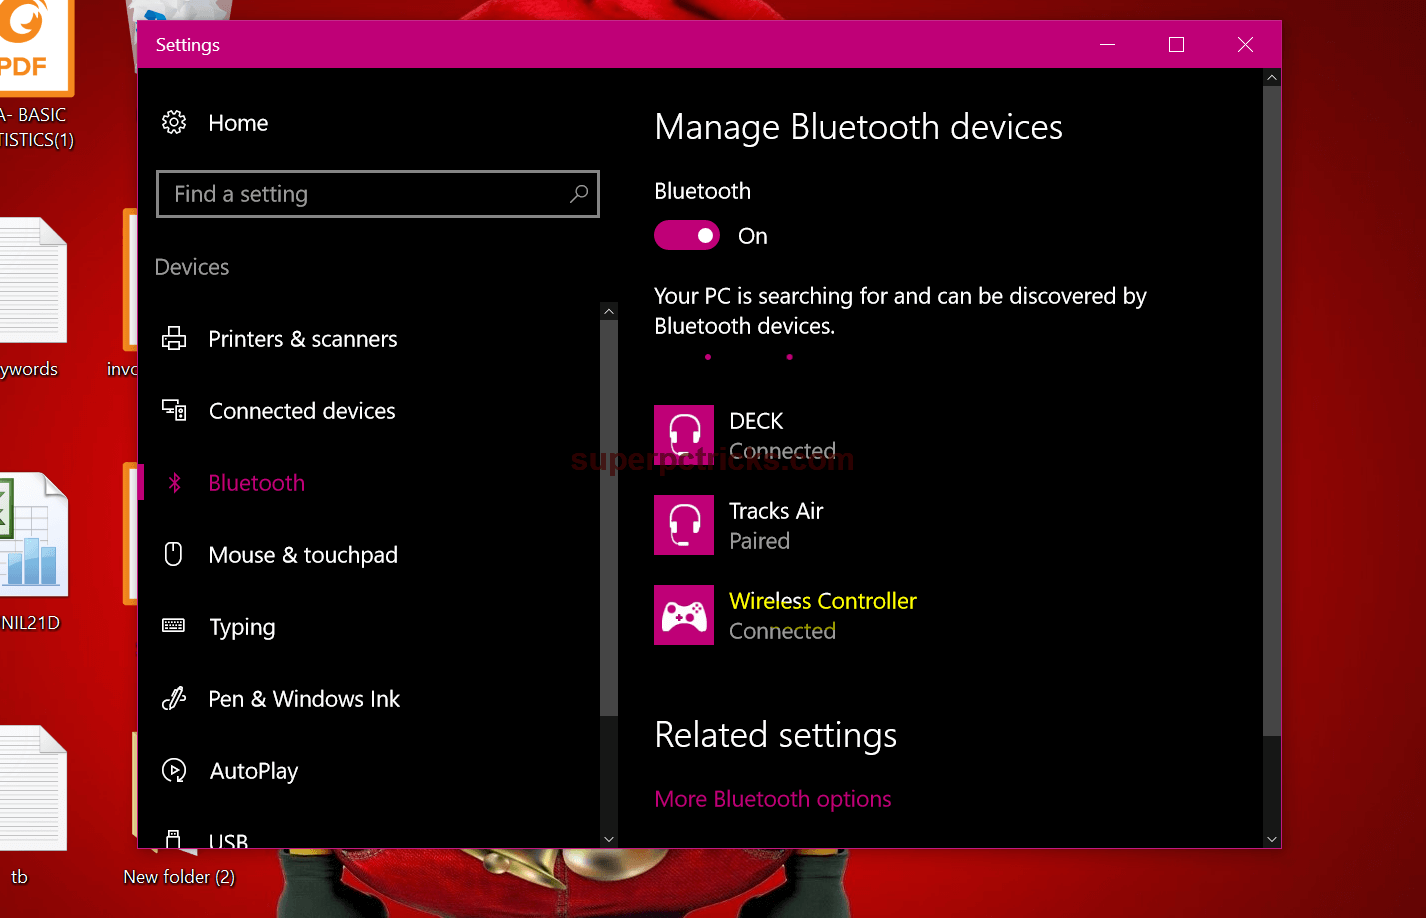This screenshot has height=918, width=1426.
Task: Open Connected devices settings
Action: click(301, 410)
